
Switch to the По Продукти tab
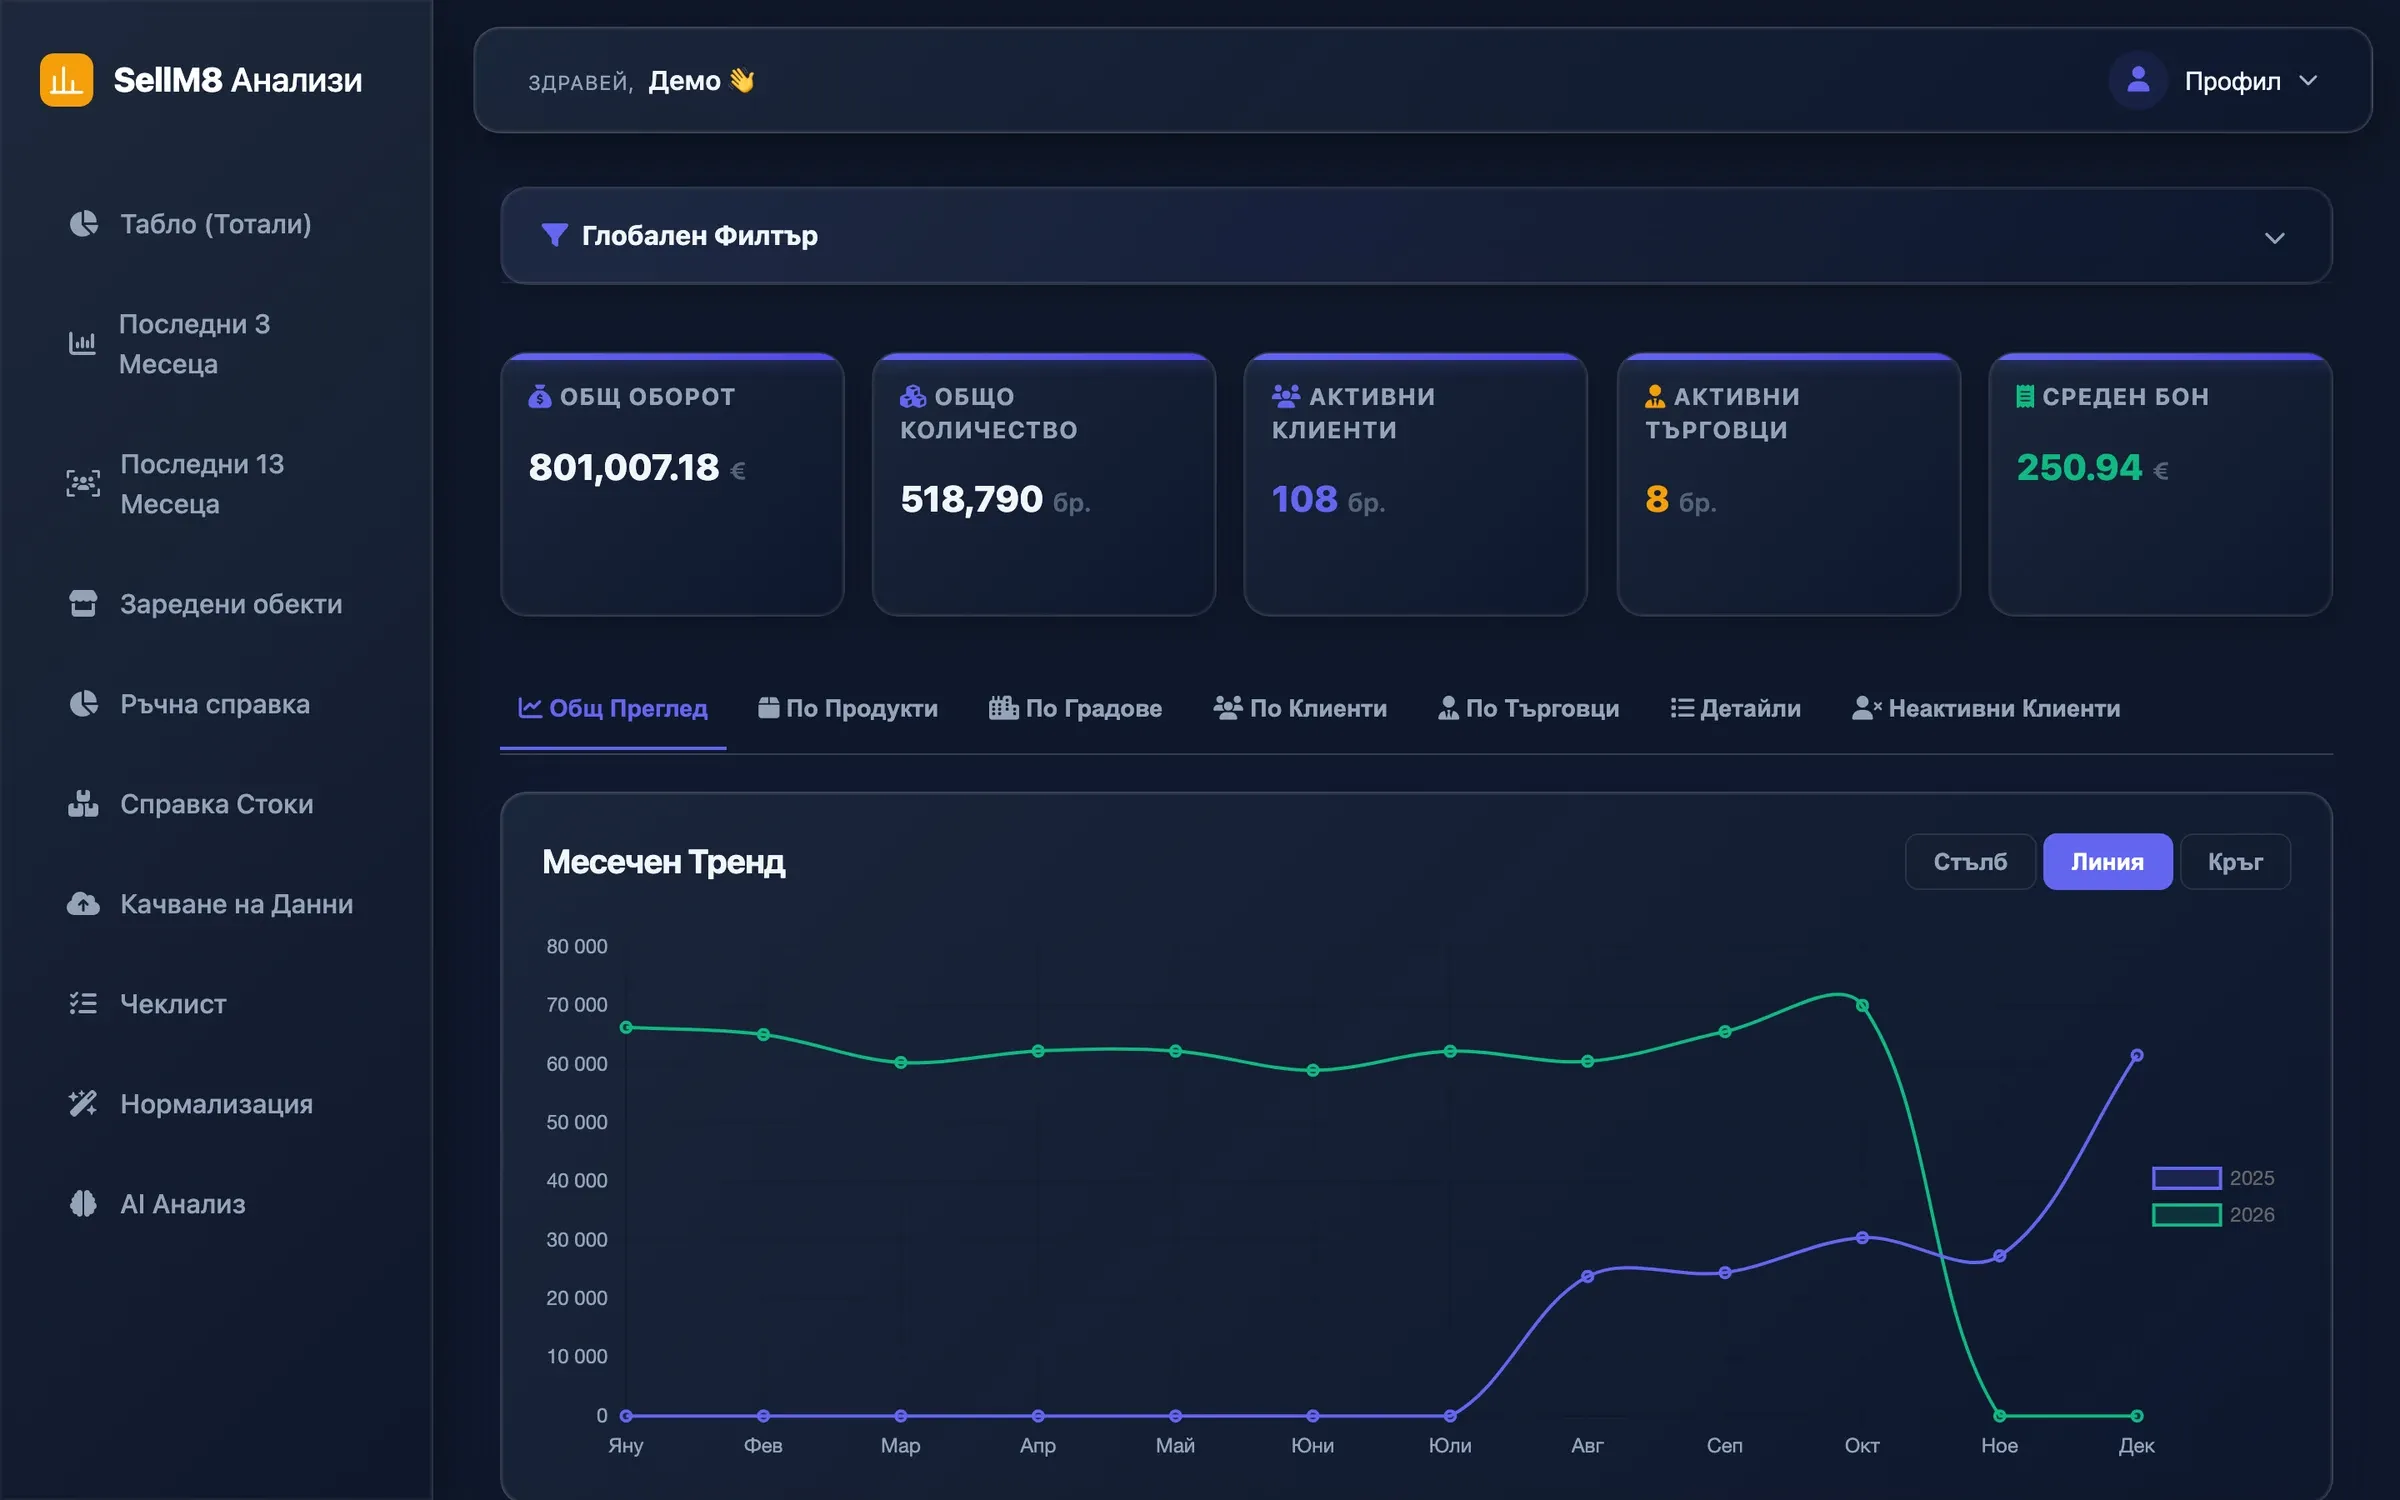click(x=848, y=708)
